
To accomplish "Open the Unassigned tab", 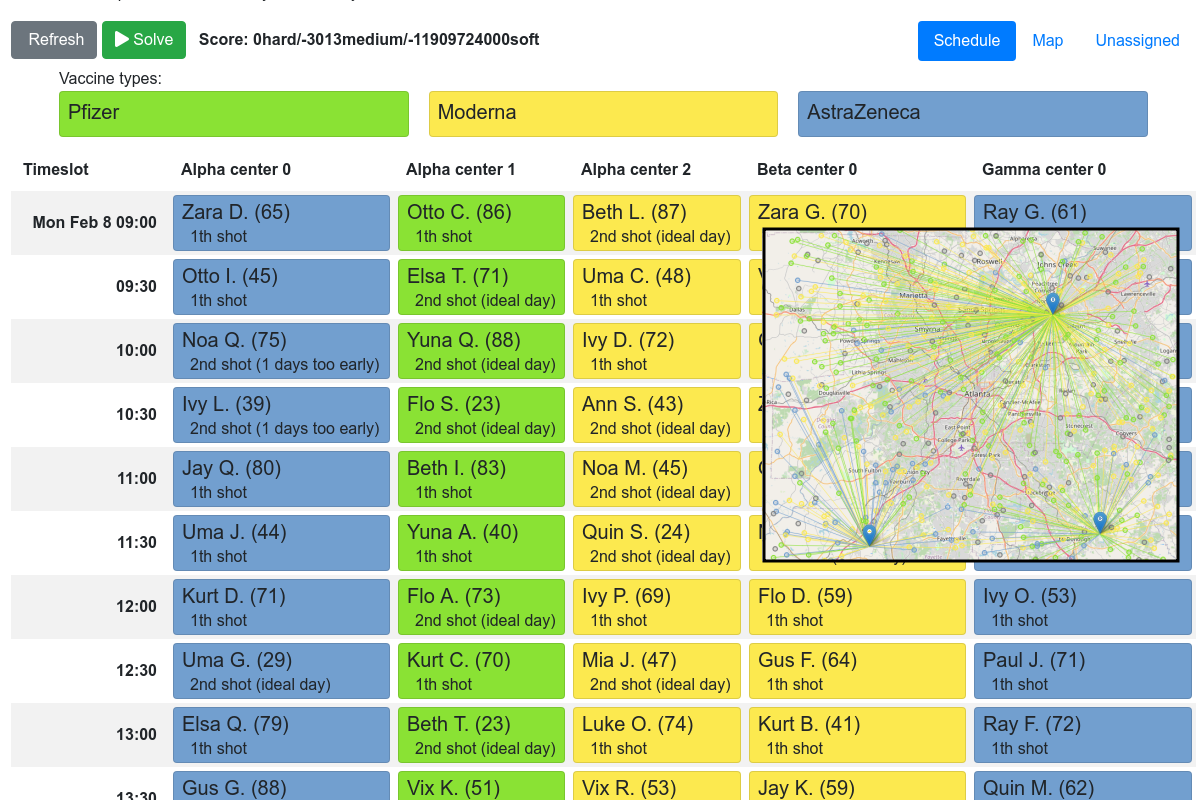I will (x=1137, y=41).
